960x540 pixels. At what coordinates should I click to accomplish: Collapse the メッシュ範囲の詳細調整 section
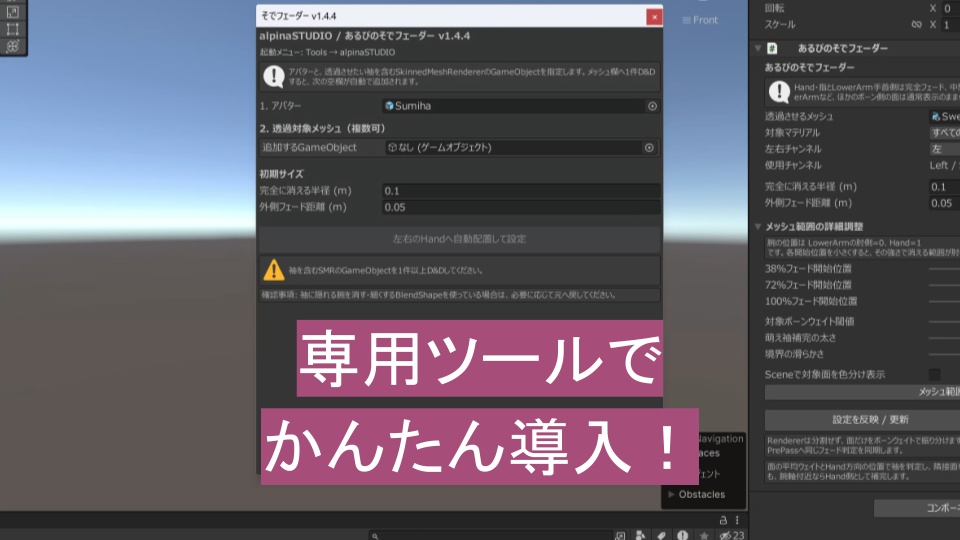coord(758,227)
